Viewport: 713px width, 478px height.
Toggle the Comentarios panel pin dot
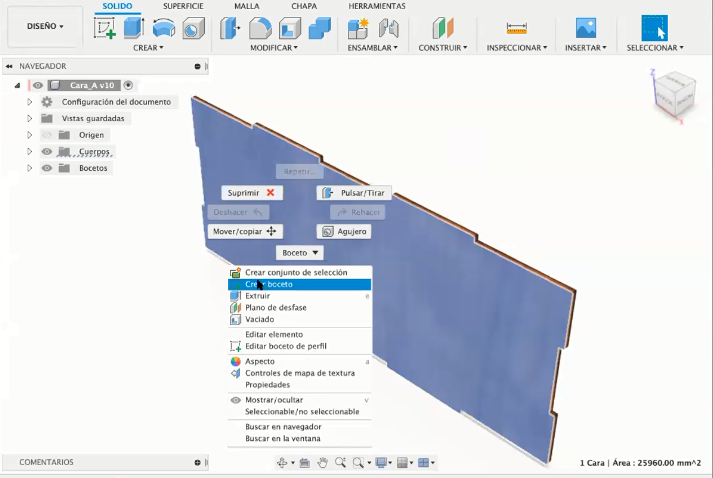197,462
